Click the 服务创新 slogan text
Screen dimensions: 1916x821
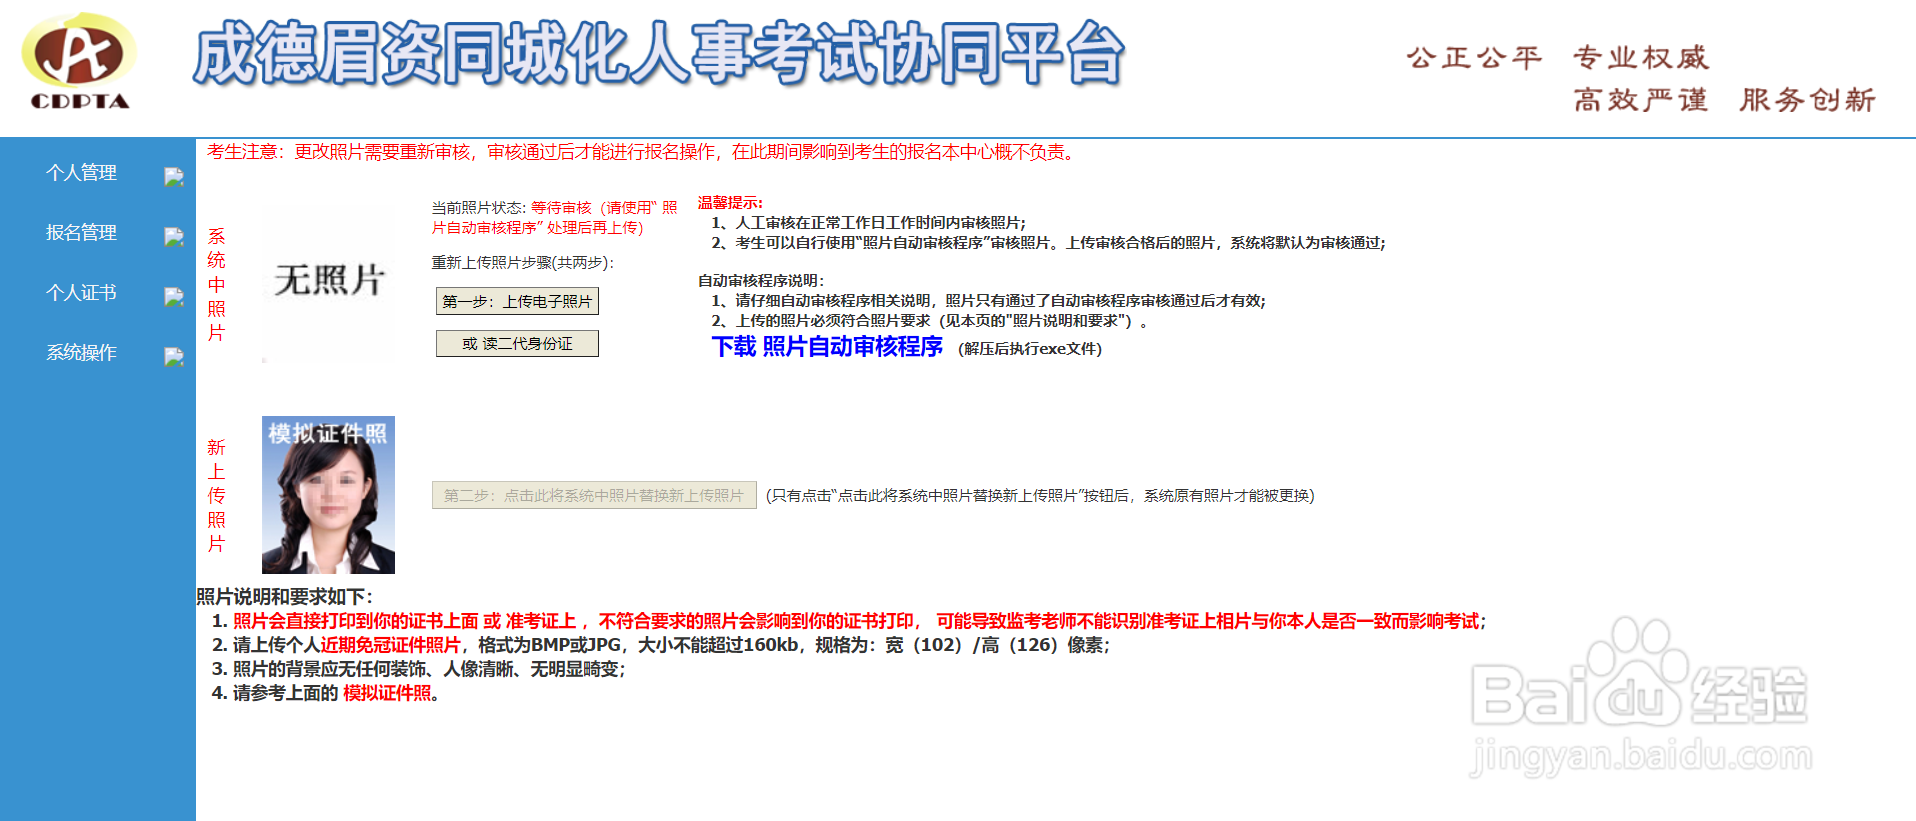click(1808, 100)
